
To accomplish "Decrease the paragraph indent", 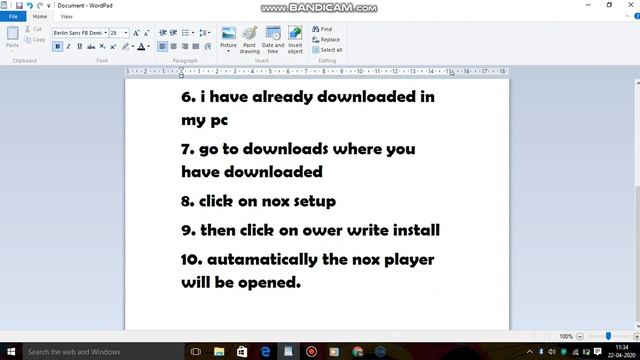I will 162,33.
